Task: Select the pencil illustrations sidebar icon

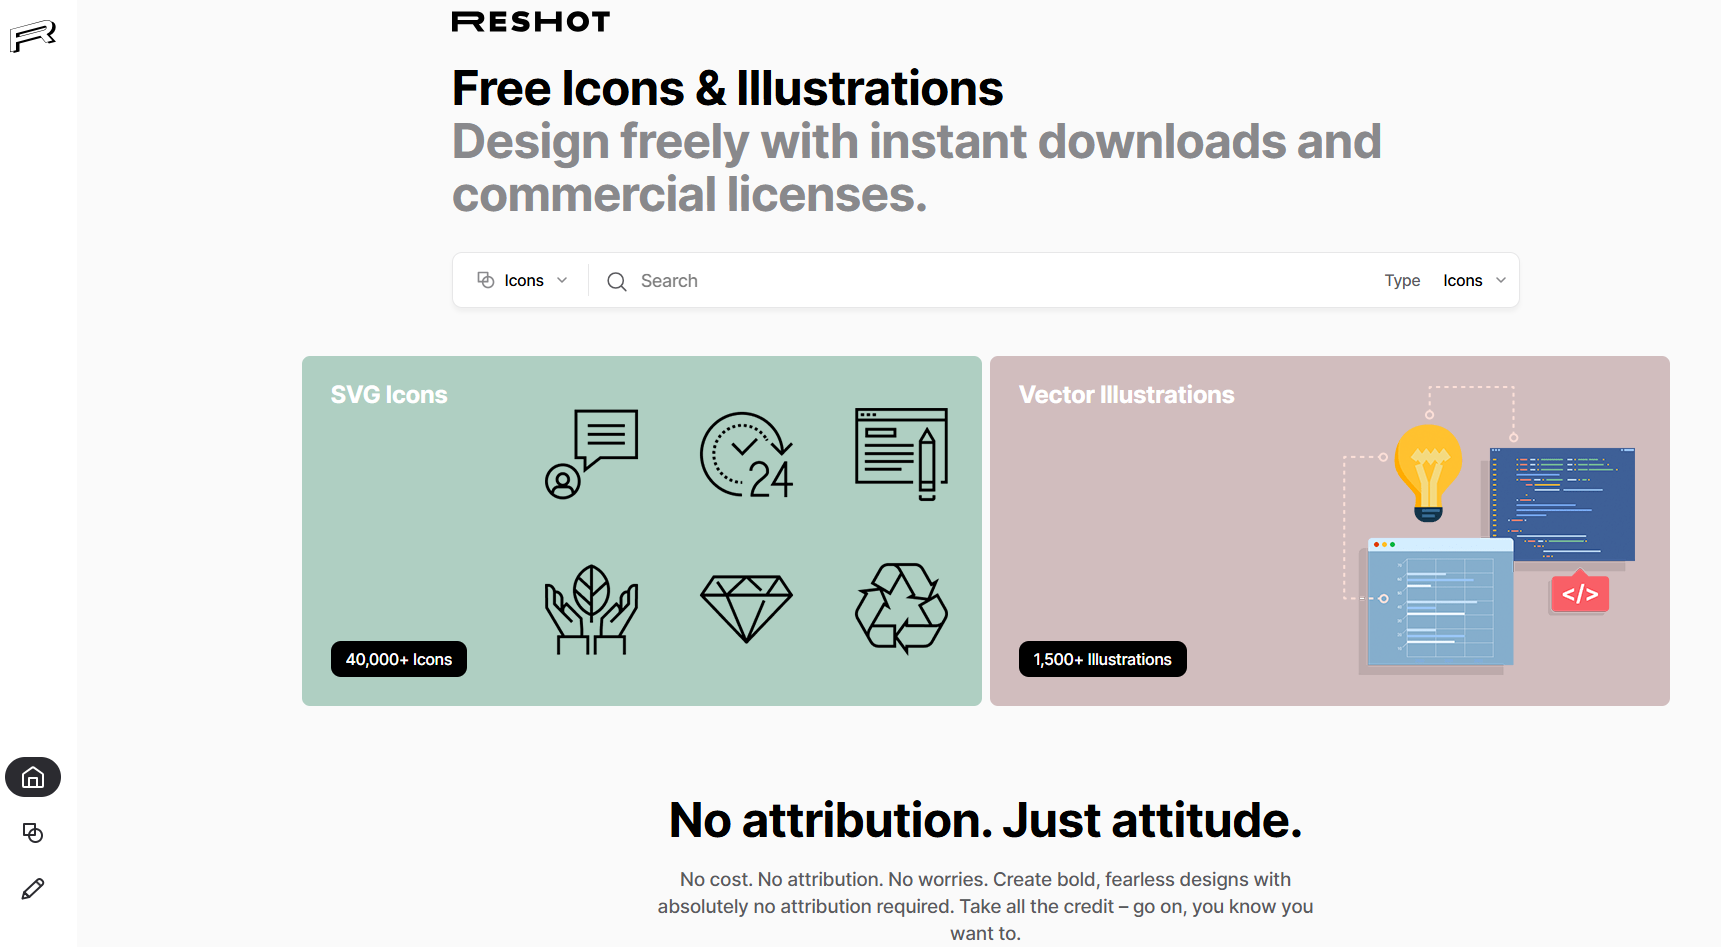Action: [33, 889]
